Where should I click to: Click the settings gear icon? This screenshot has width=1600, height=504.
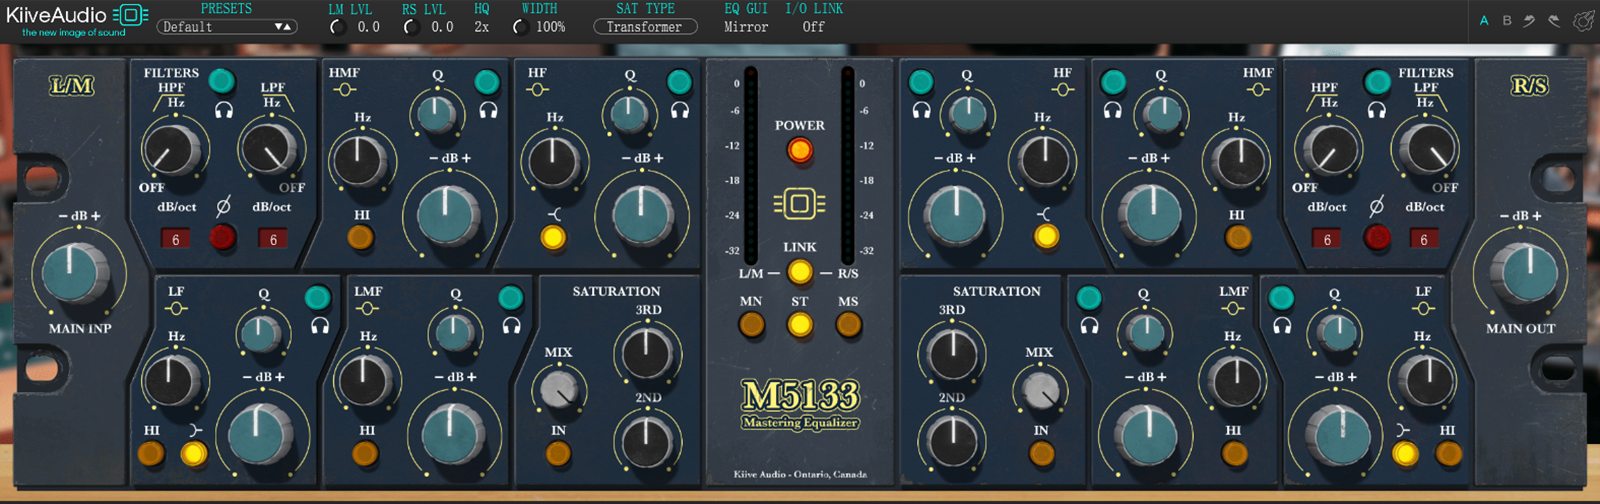pos(1582,21)
